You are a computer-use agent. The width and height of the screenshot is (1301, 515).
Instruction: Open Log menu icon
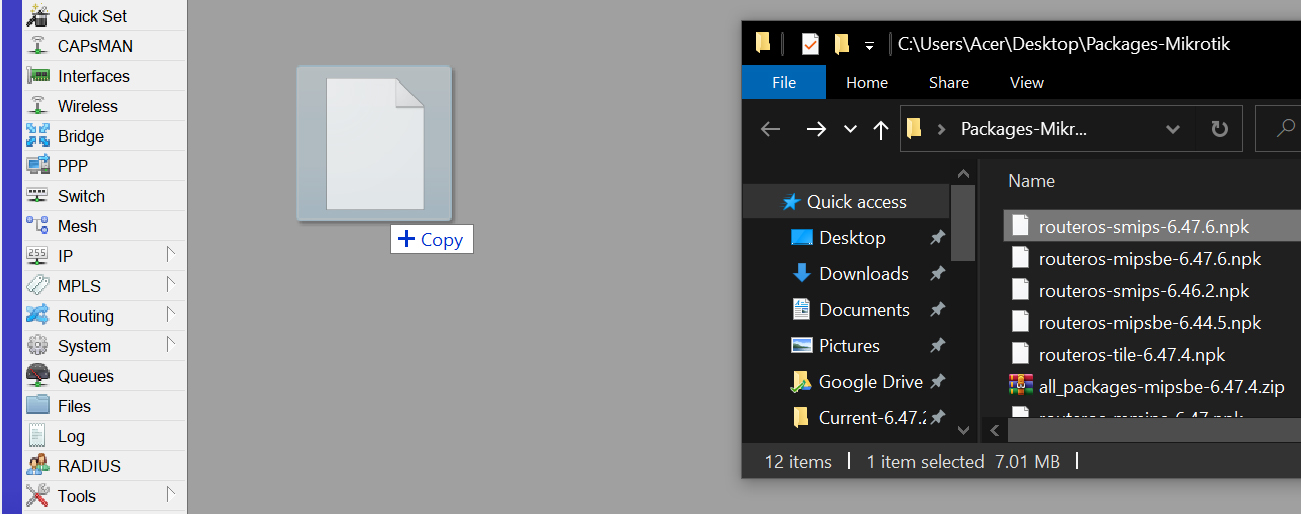[38, 436]
